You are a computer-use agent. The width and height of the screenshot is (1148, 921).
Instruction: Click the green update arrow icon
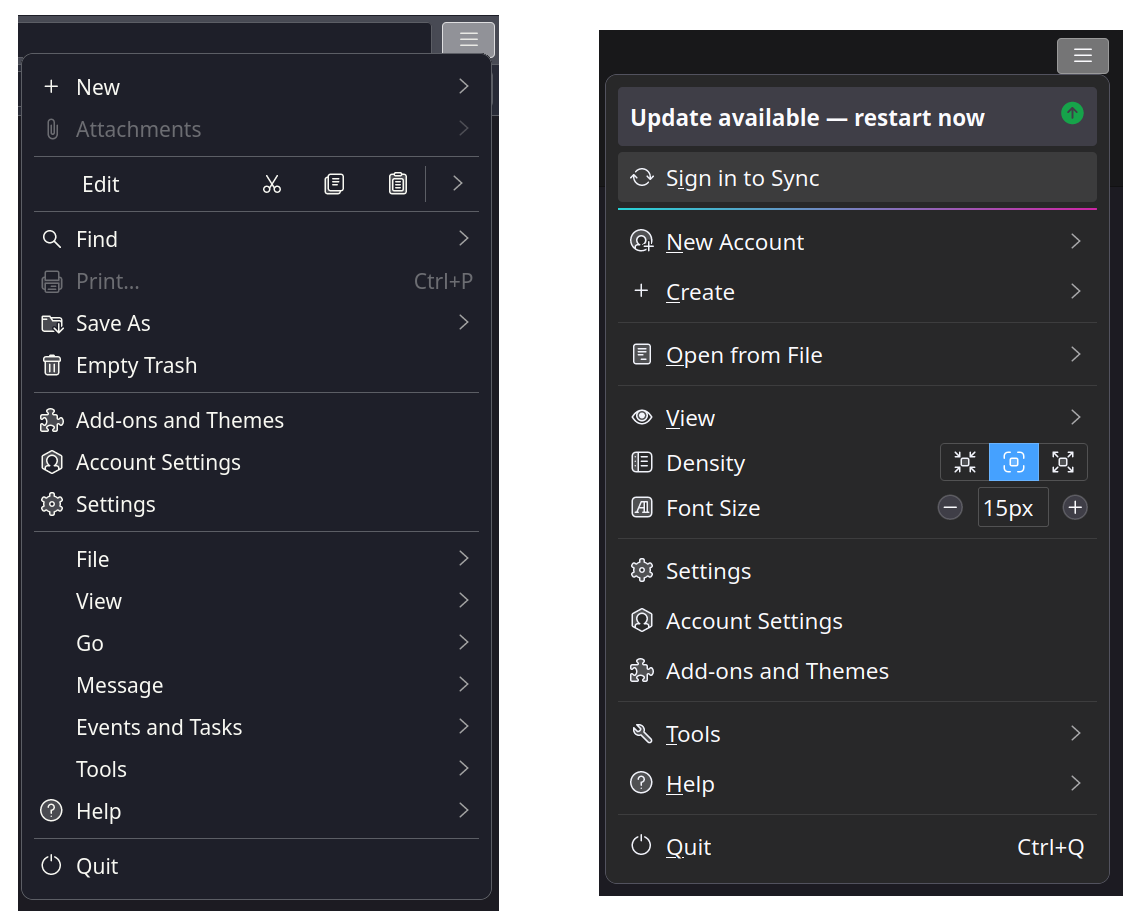(x=1072, y=114)
